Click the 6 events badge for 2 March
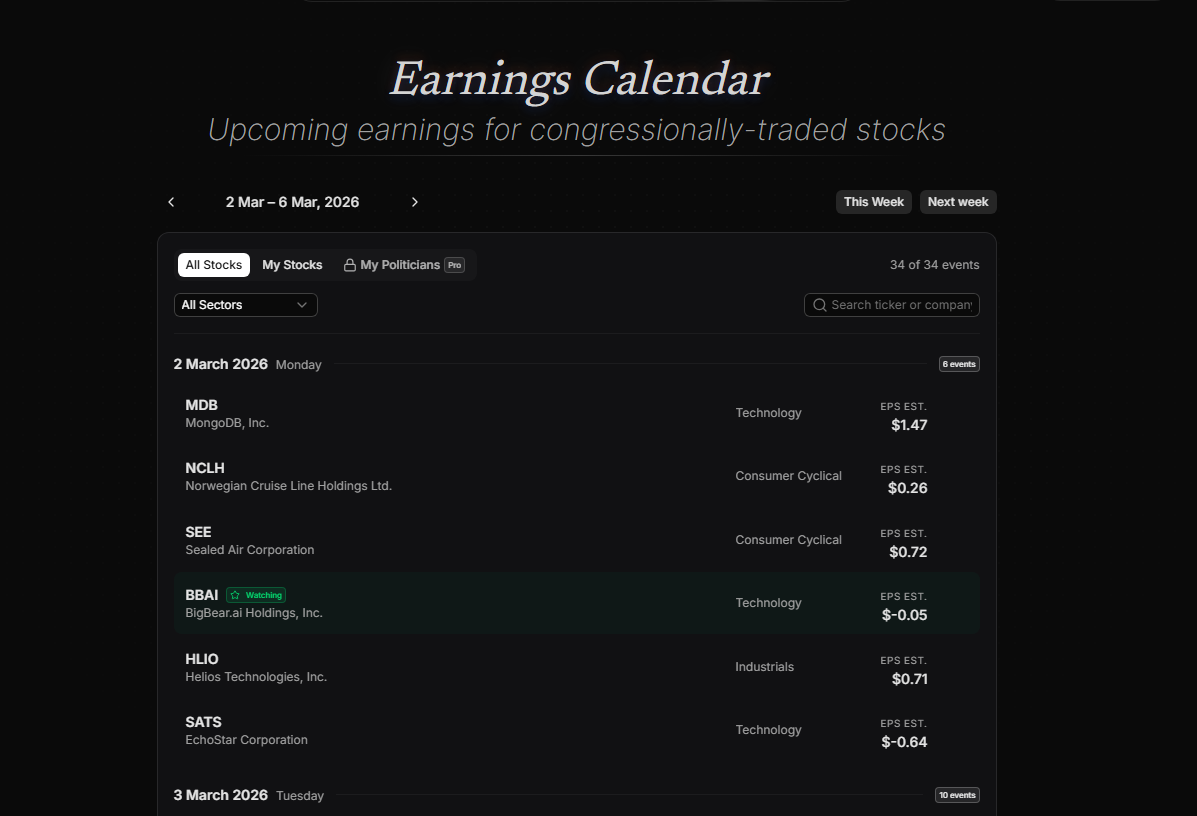 tap(958, 364)
